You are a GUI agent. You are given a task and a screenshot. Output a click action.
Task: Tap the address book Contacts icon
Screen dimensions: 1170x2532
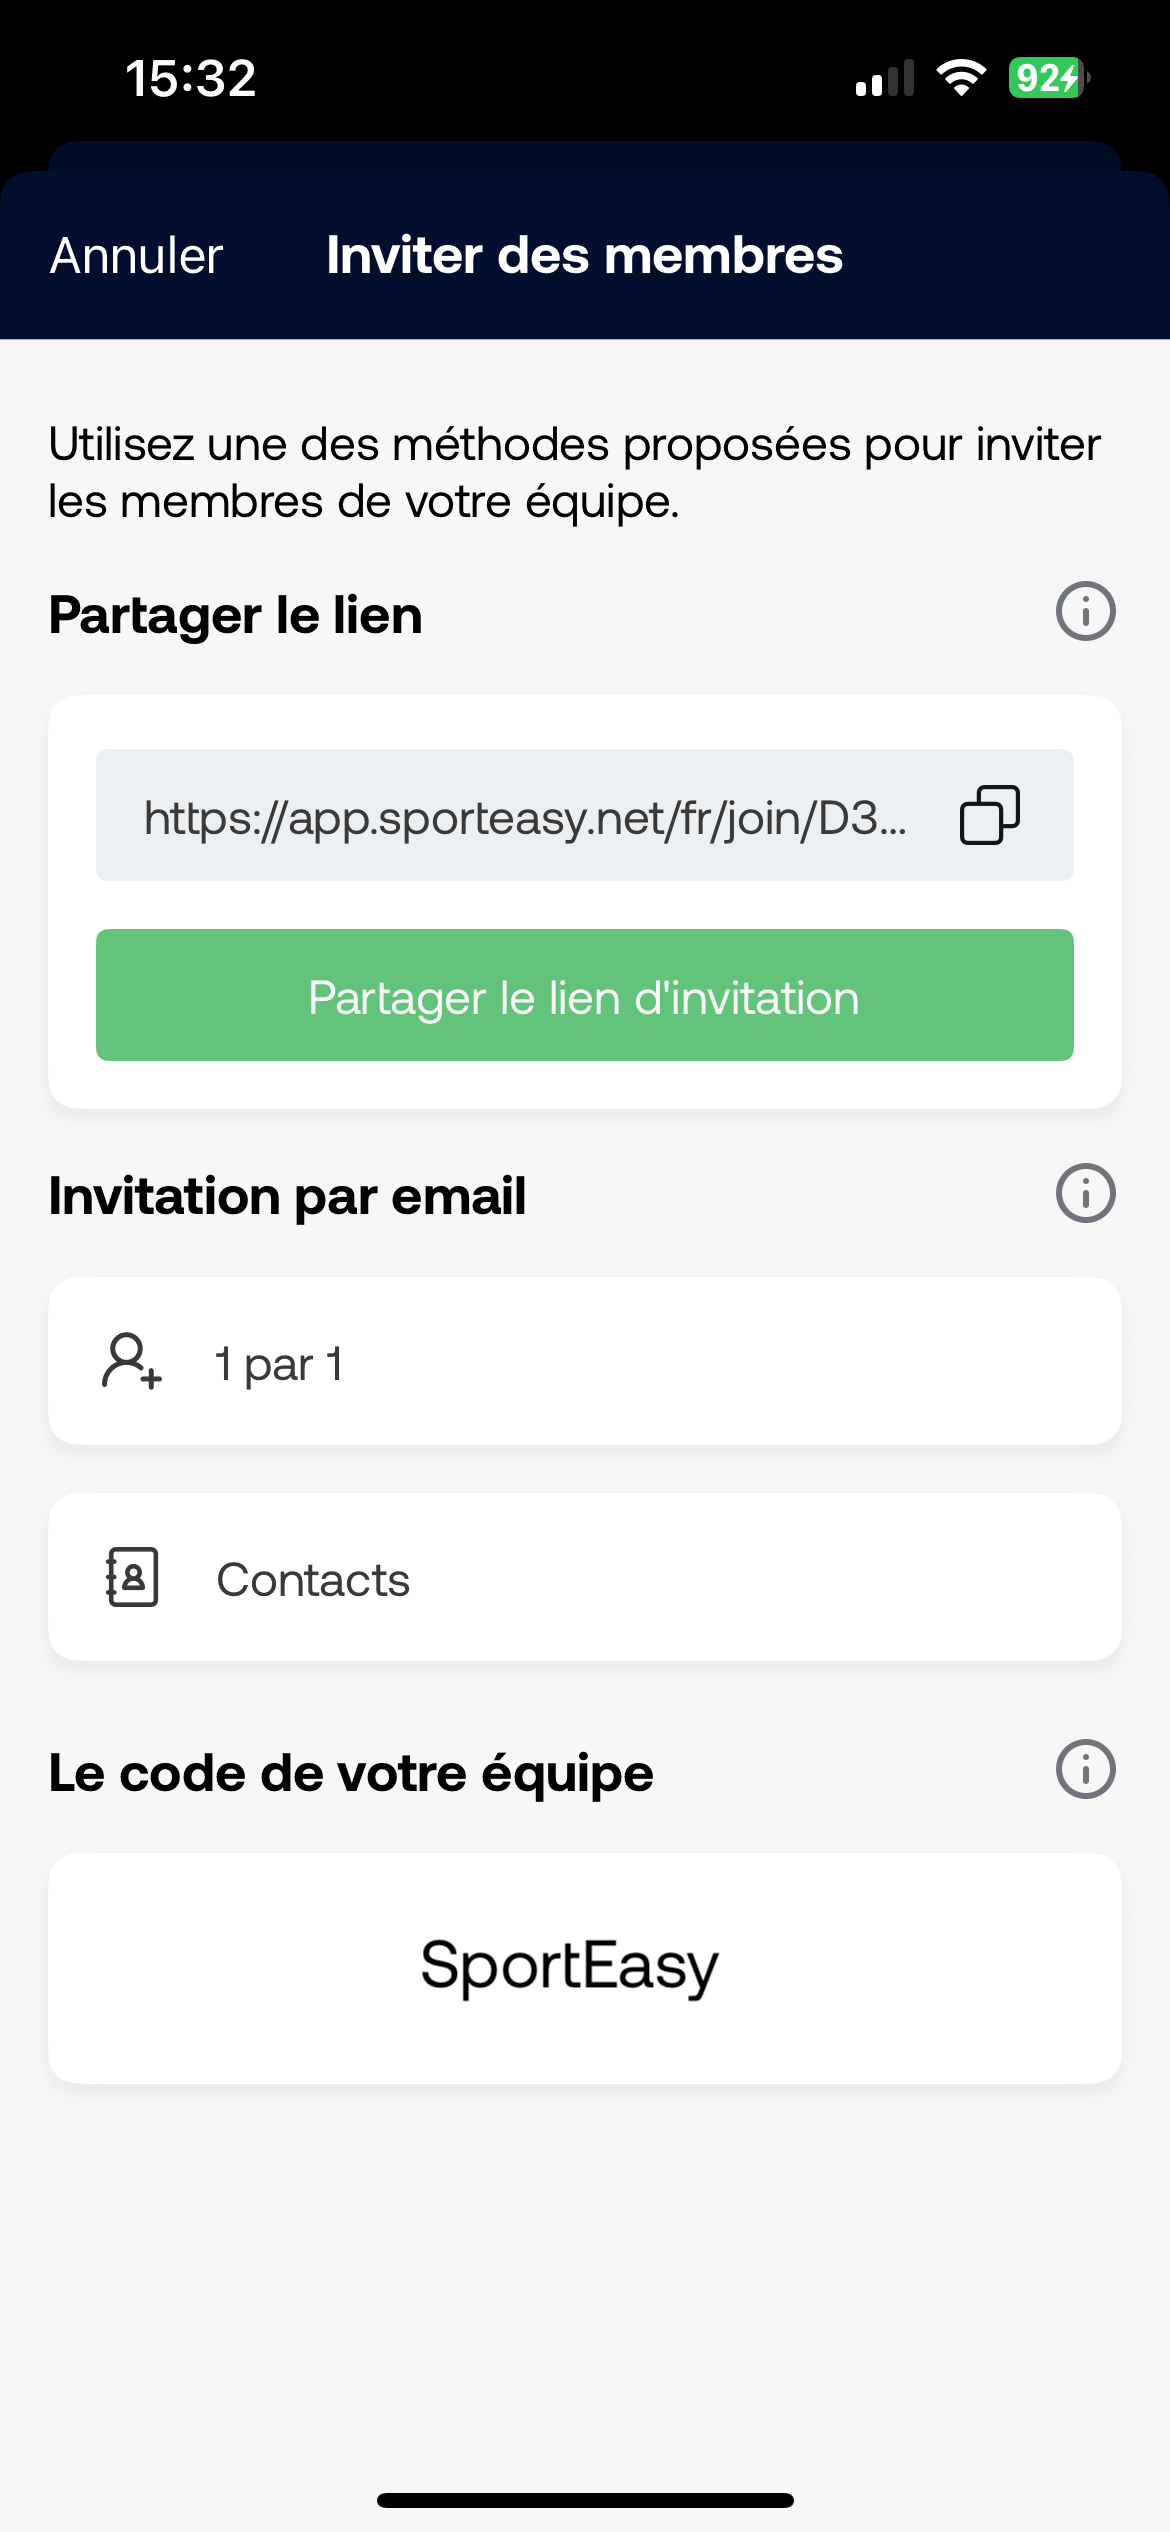(x=132, y=1577)
